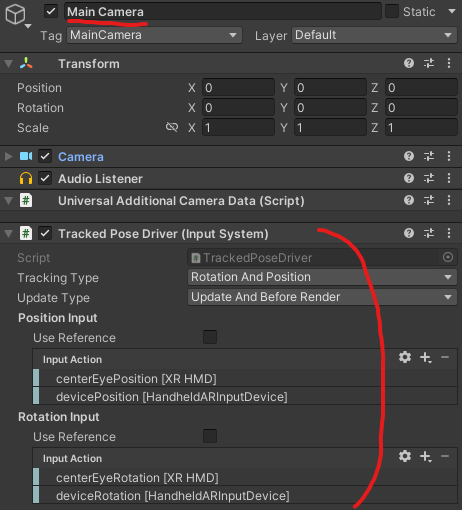Edit Scale X value field

pyautogui.click(x=238, y=128)
